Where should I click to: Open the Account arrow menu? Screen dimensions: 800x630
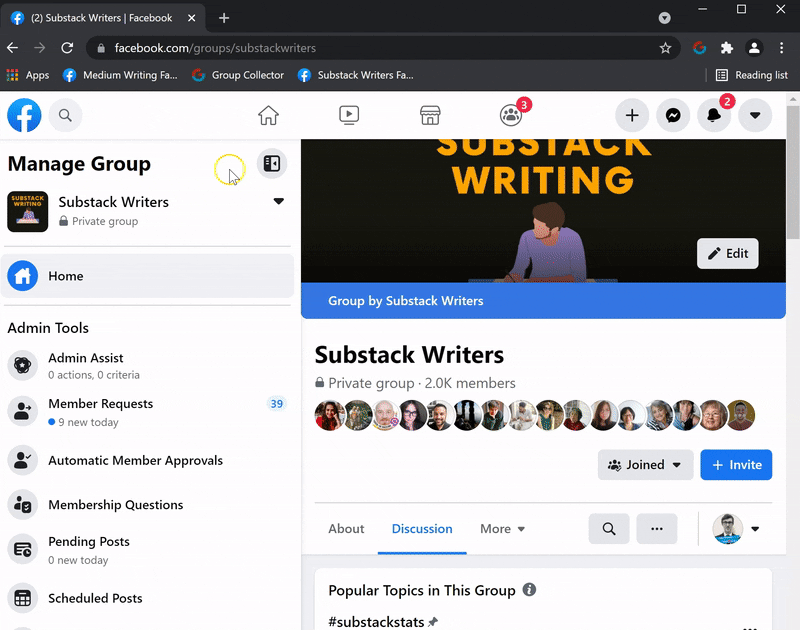[755, 115]
